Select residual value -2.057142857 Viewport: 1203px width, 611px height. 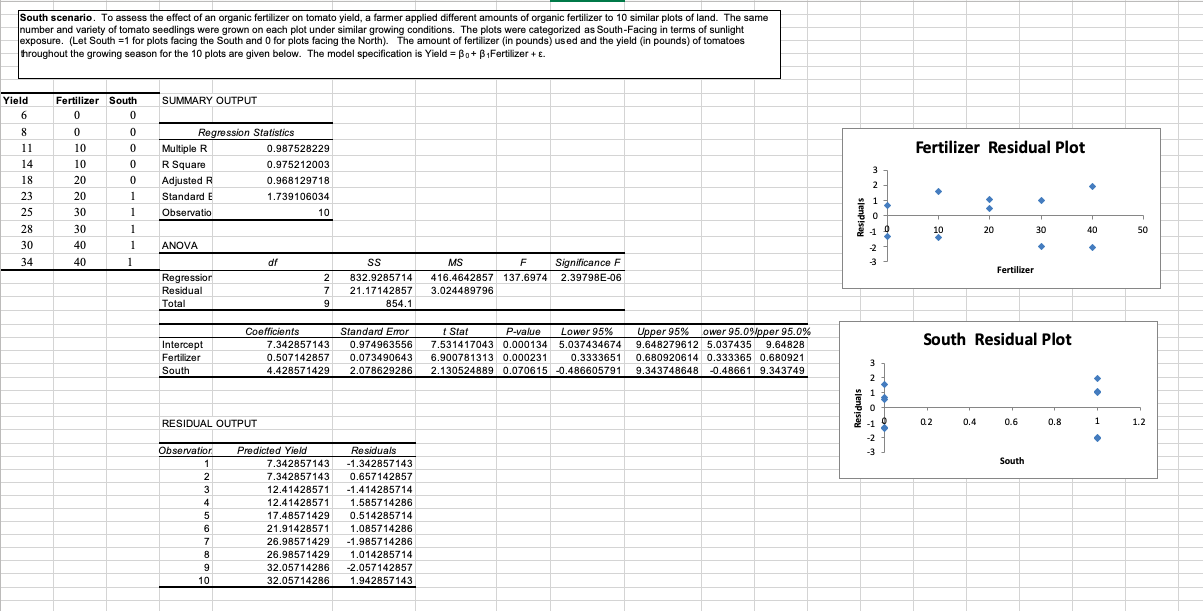pos(379,567)
